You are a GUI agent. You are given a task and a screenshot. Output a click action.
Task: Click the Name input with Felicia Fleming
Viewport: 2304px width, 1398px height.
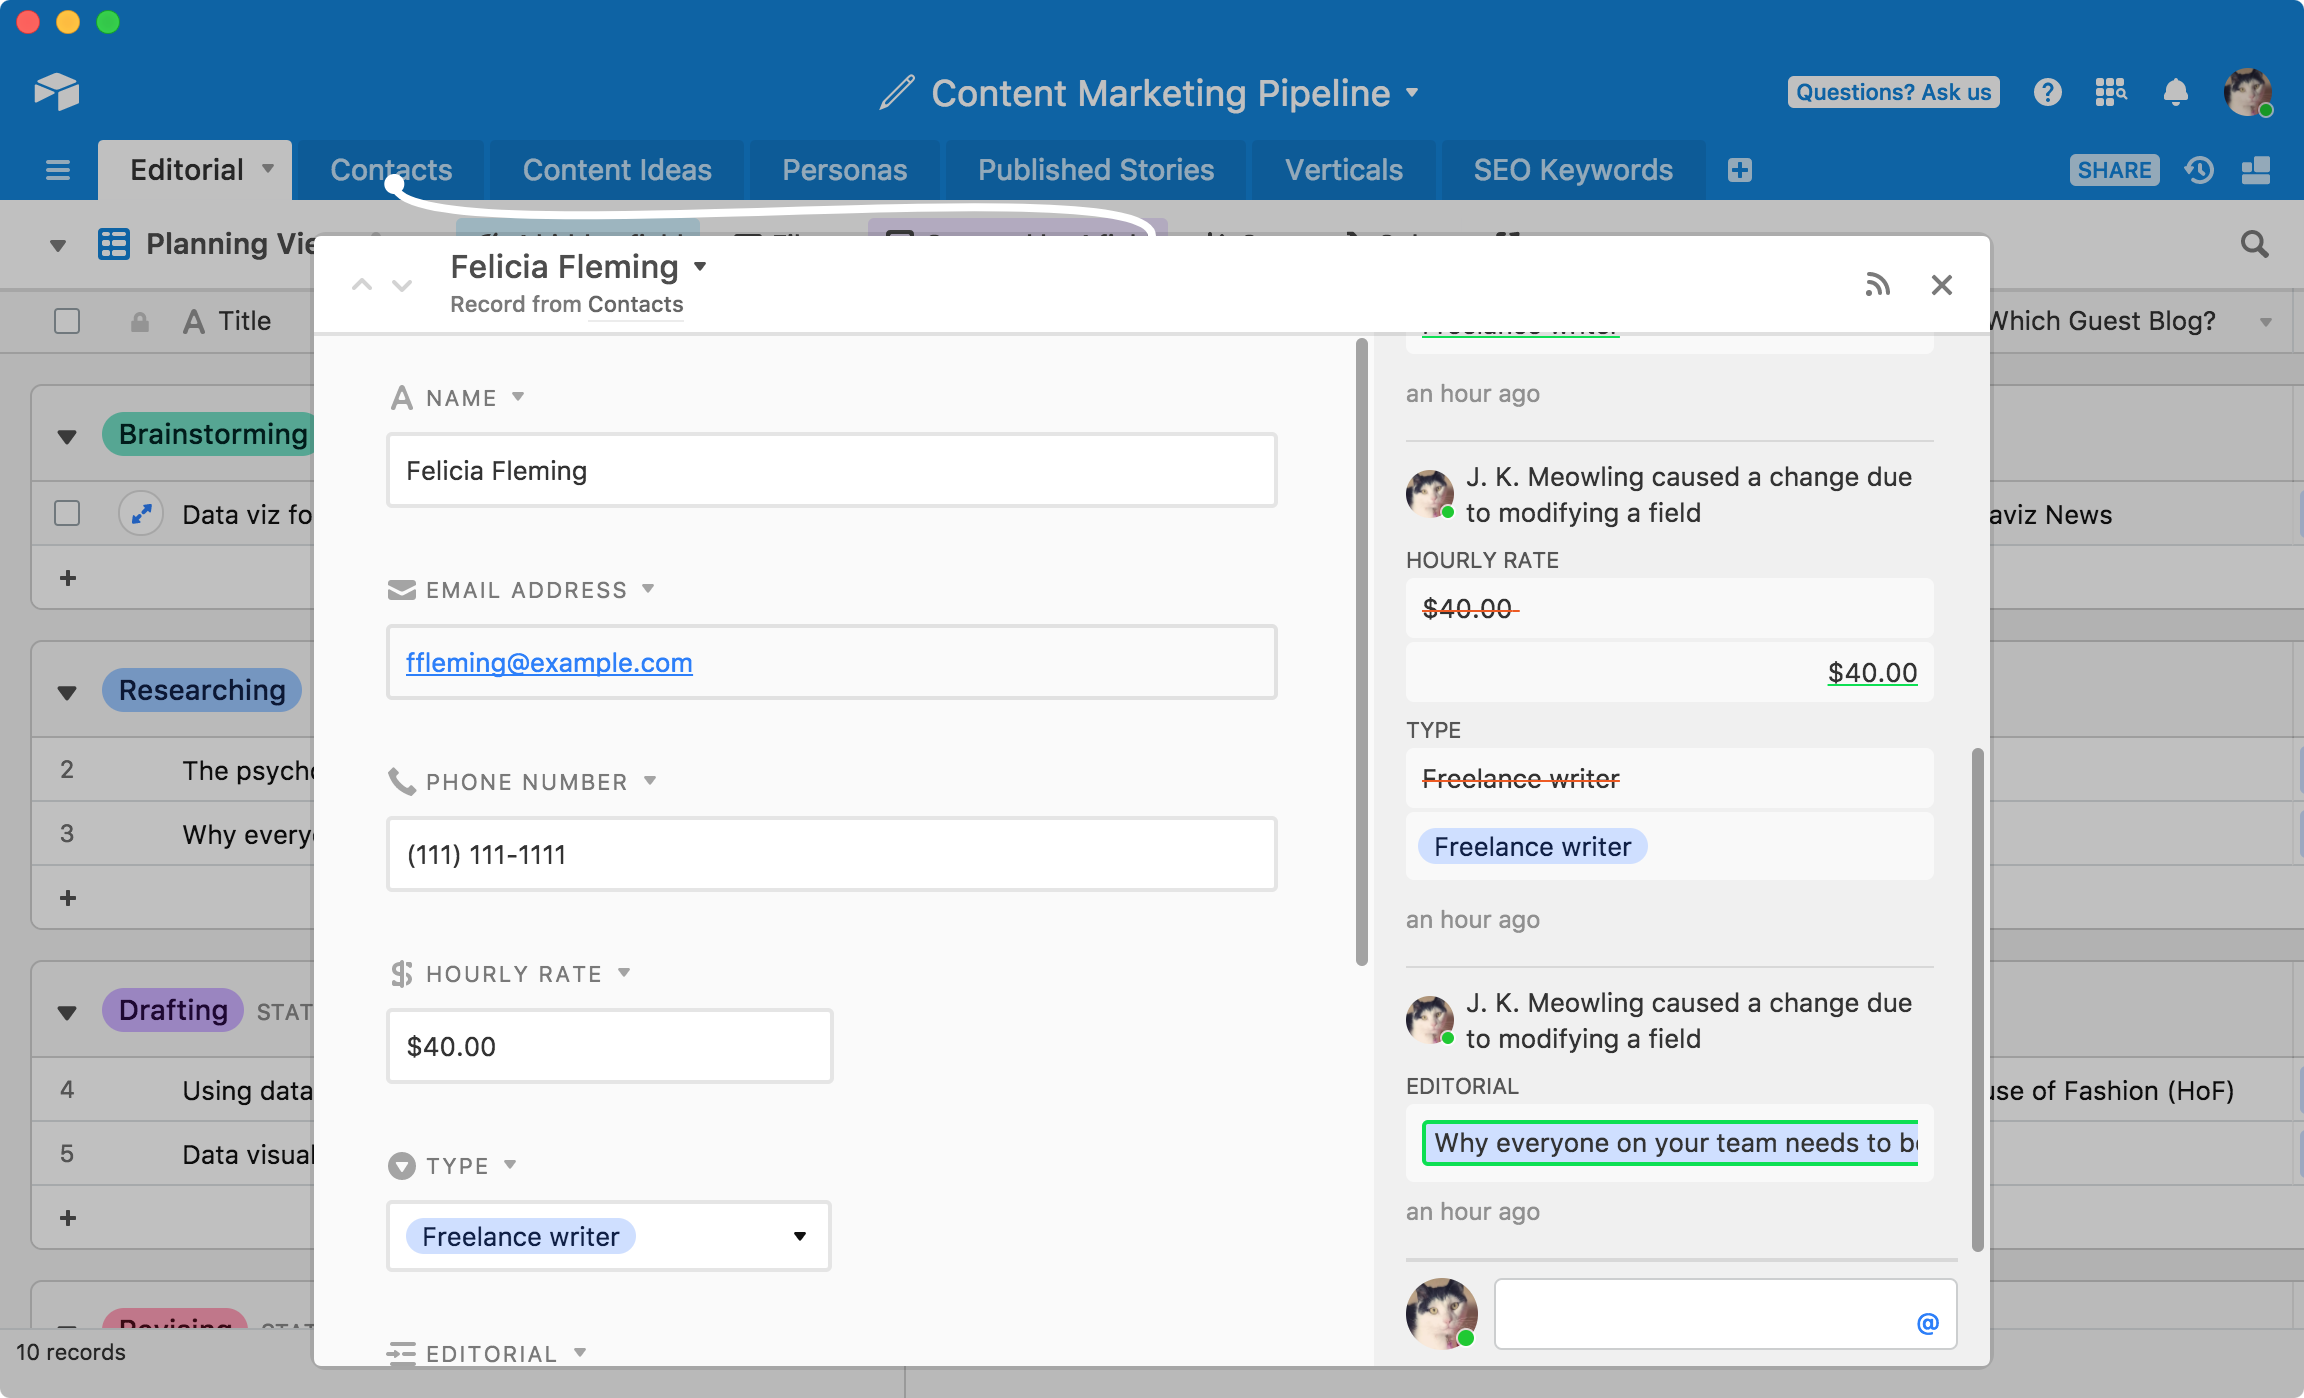click(831, 470)
